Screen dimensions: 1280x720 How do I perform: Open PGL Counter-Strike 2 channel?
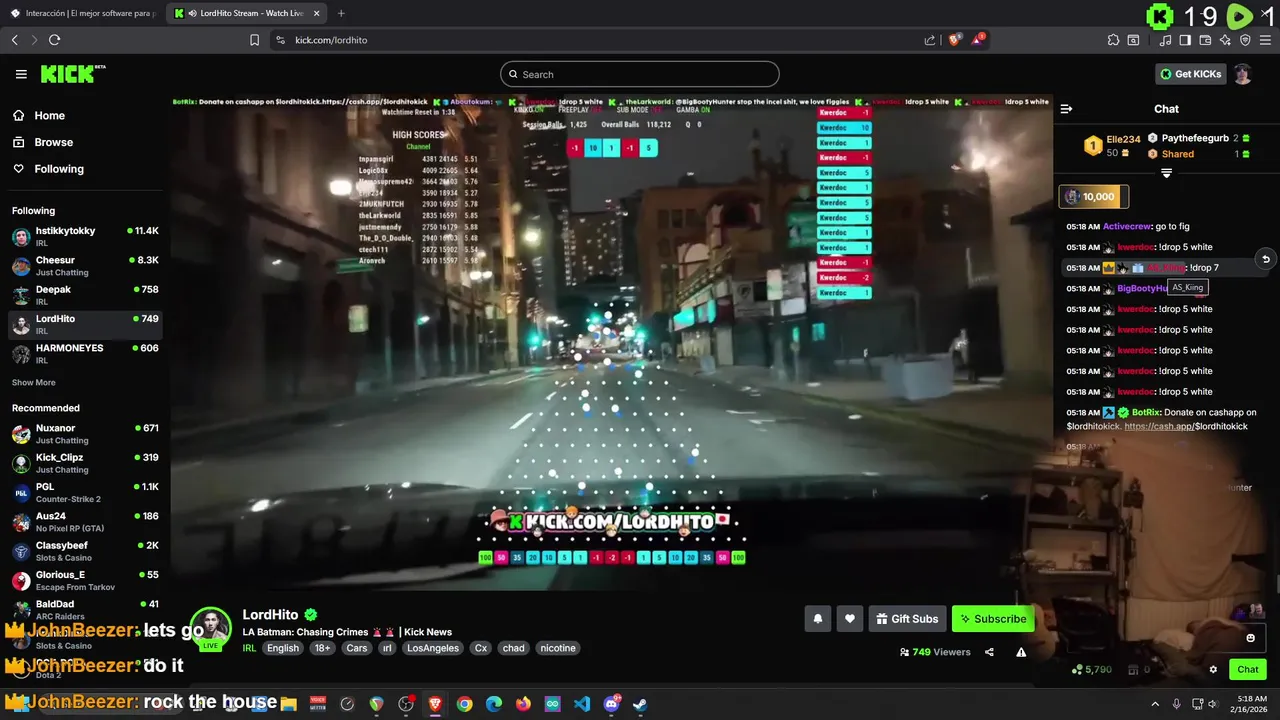pyautogui.click(x=85, y=492)
